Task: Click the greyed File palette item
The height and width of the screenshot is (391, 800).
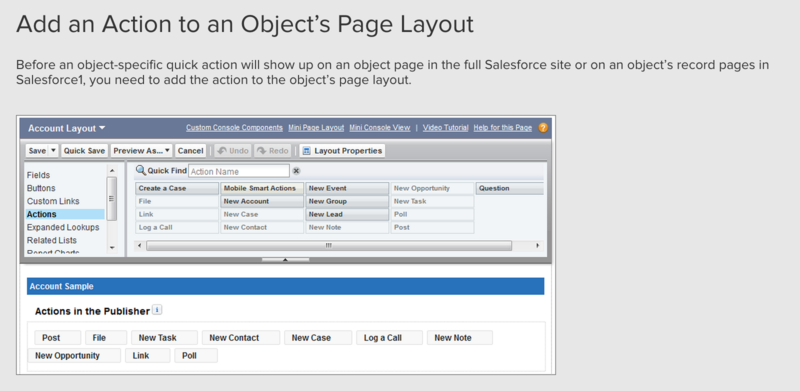Action: [177, 201]
